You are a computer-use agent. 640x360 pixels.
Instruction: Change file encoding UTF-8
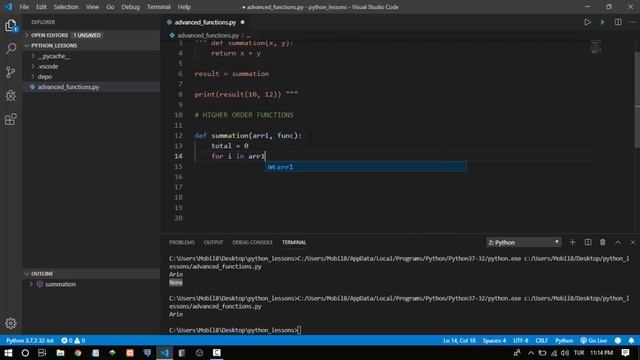click(520, 340)
